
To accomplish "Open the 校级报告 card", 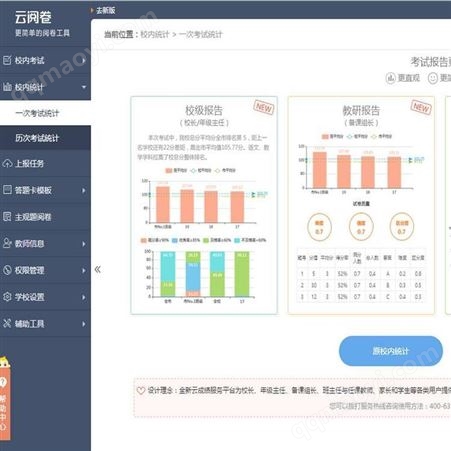I will click(204, 205).
